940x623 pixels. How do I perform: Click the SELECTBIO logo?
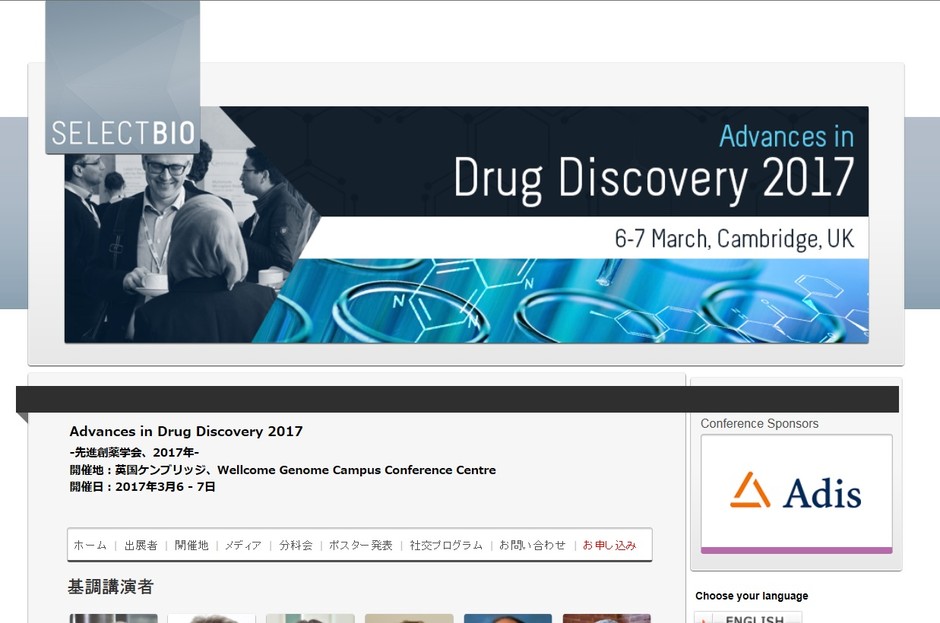pyautogui.click(x=123, y=77)
